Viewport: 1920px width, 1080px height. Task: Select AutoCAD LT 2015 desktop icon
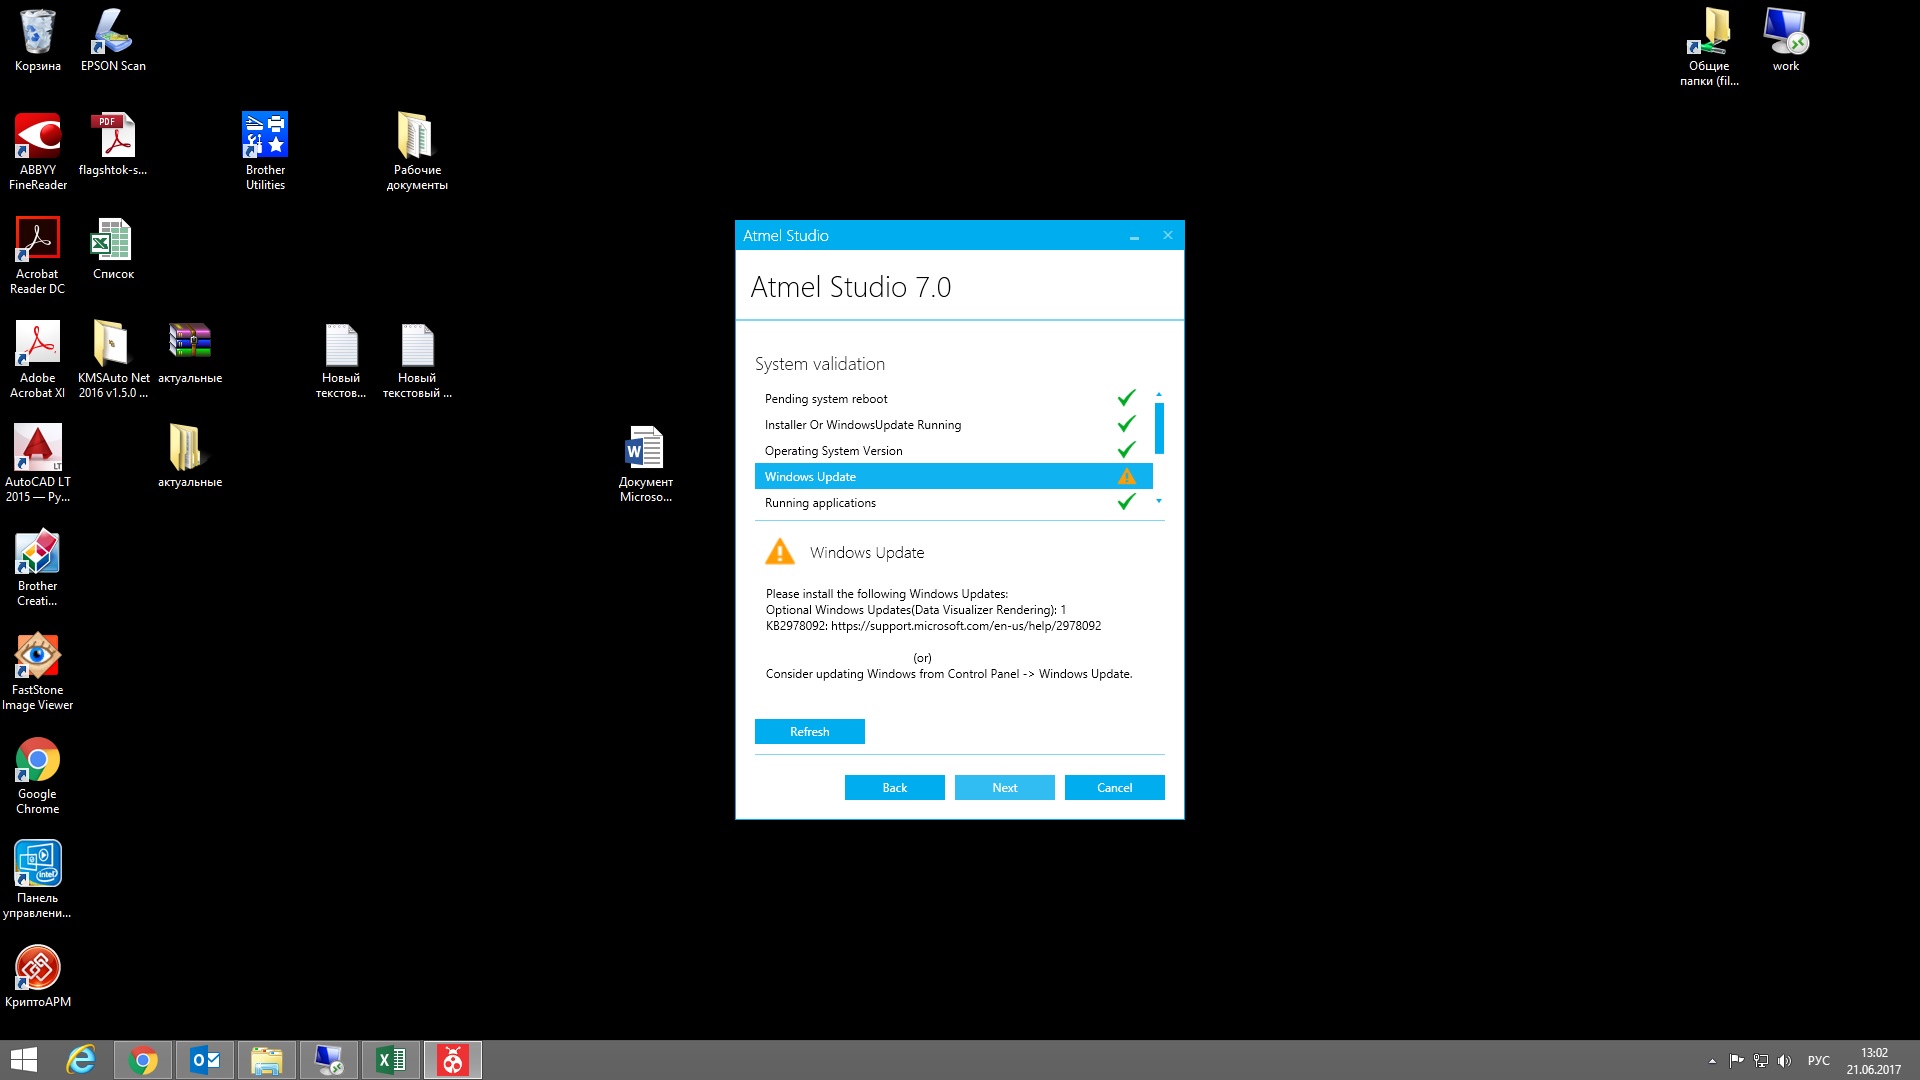pos(38,448)
